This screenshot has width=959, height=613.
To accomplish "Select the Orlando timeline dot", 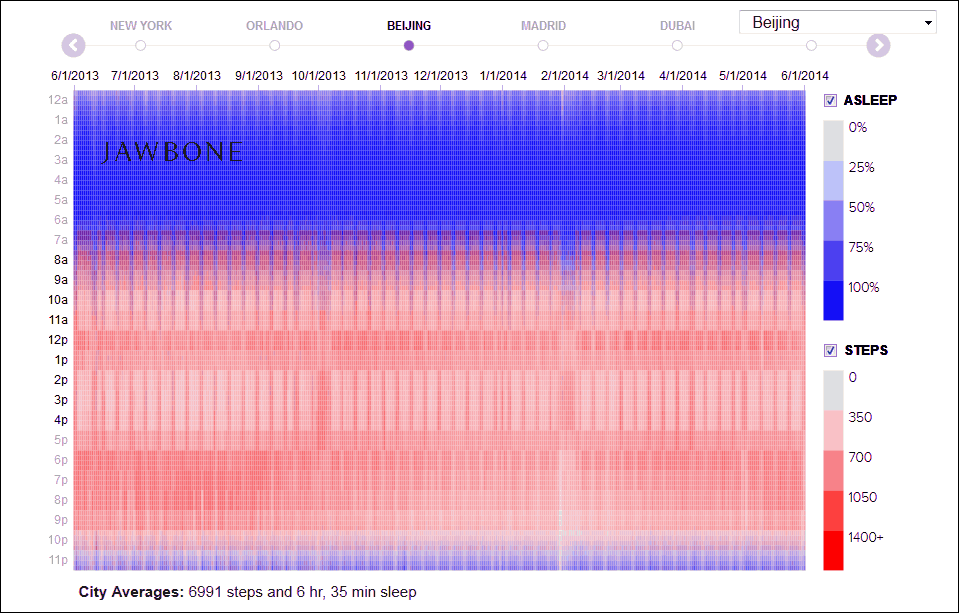I will 275,45.
